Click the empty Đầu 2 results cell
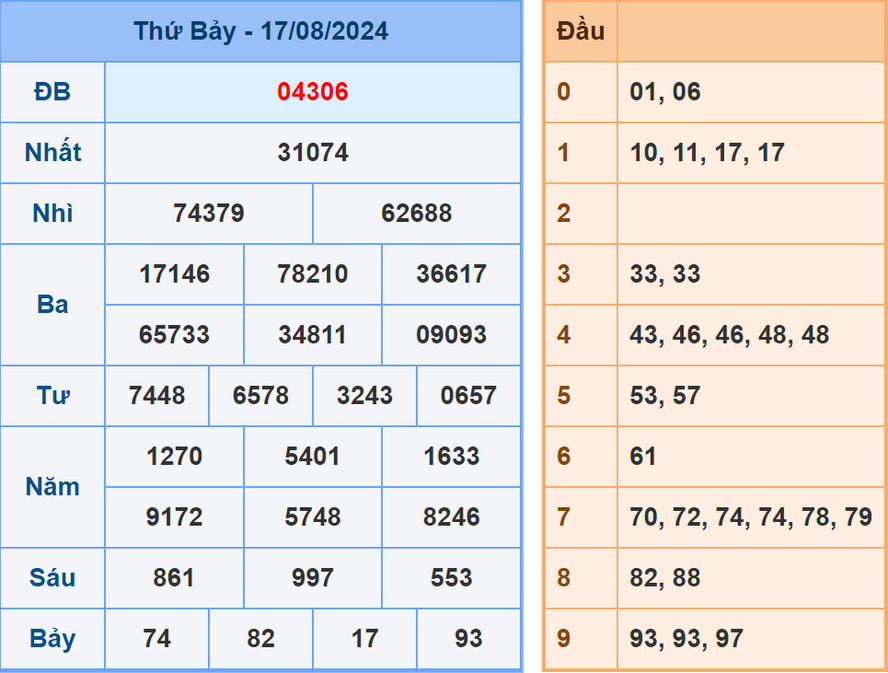888x673 pixels. pos(750,213)
